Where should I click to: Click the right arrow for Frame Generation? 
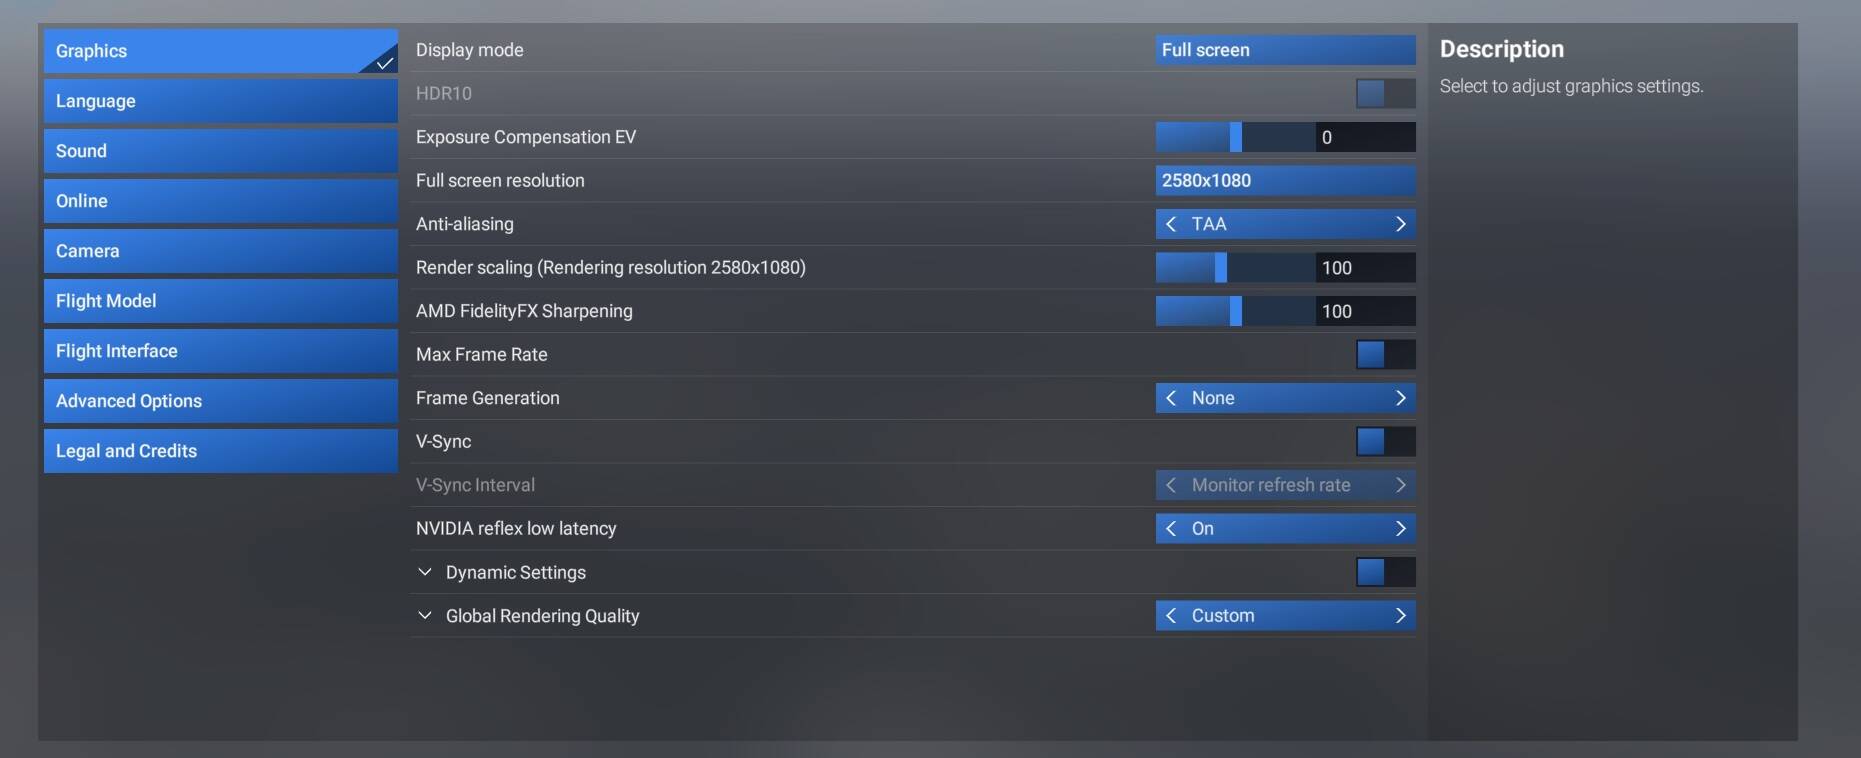coord(1400,398)
